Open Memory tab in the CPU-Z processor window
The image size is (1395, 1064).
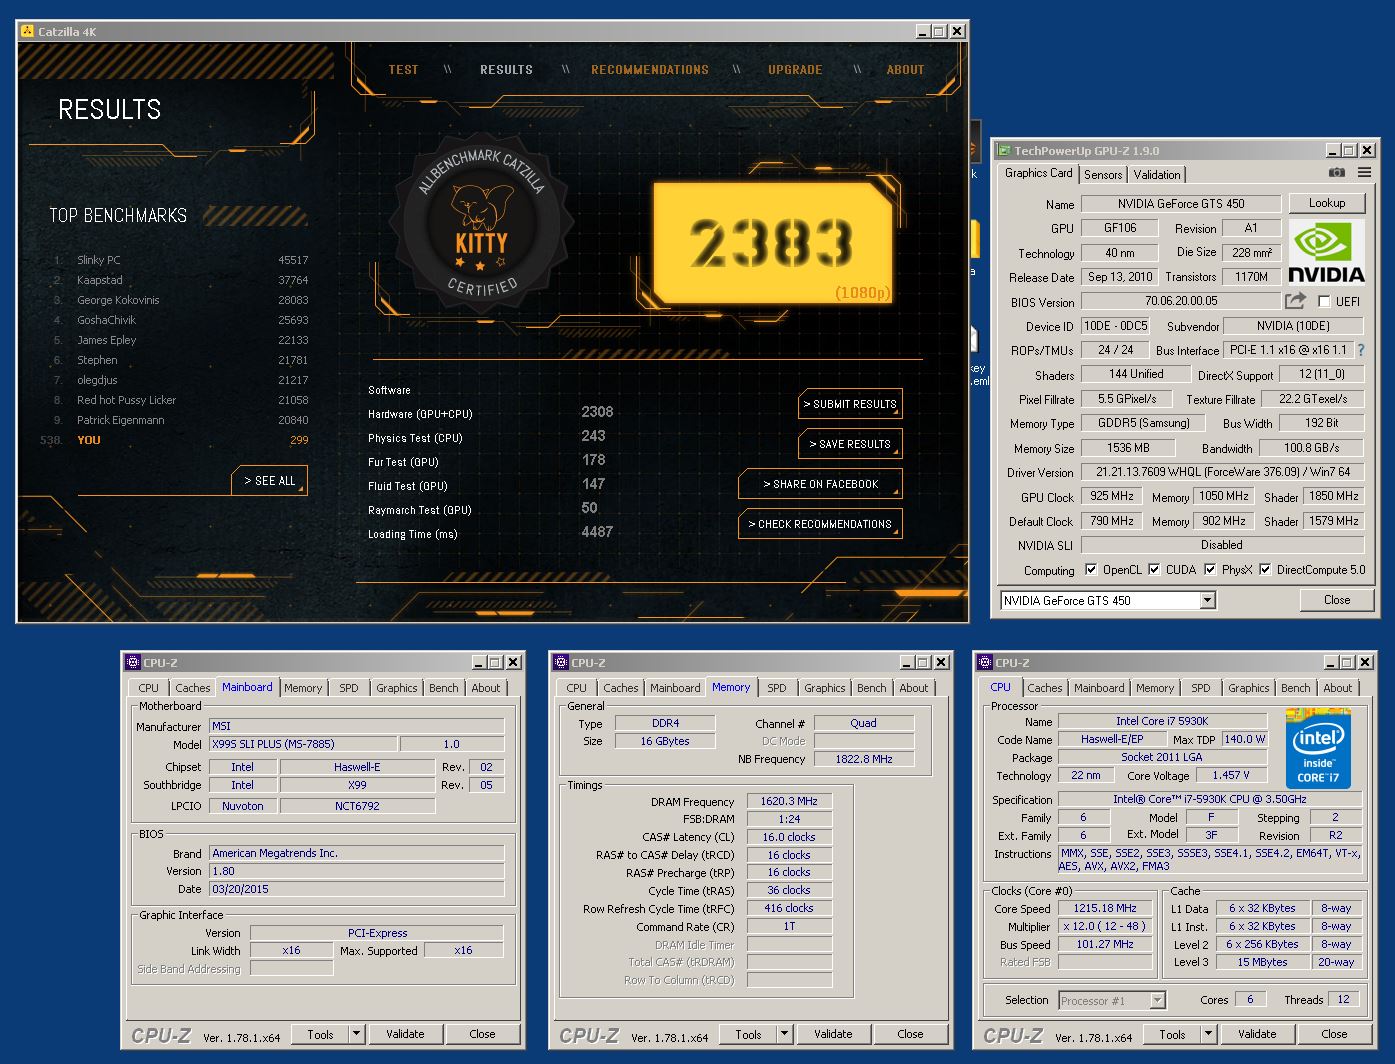pyautogui.click(x=1155, y=688)
